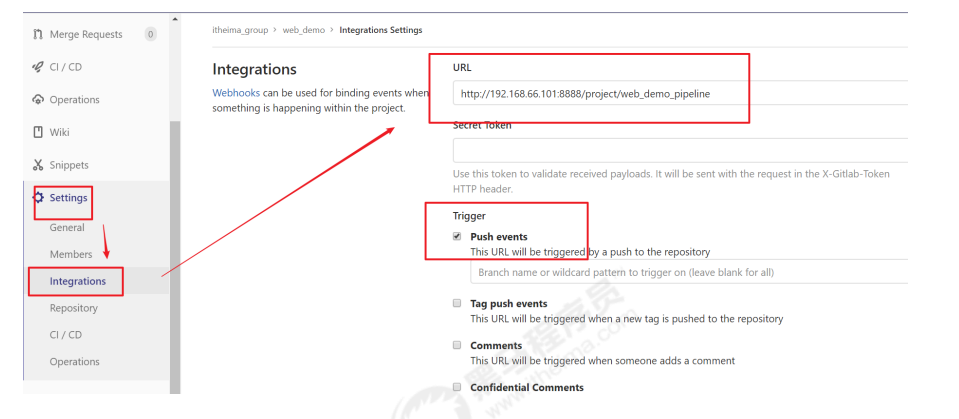Click Integrations Settings breadcrumb

pos(380,29)
